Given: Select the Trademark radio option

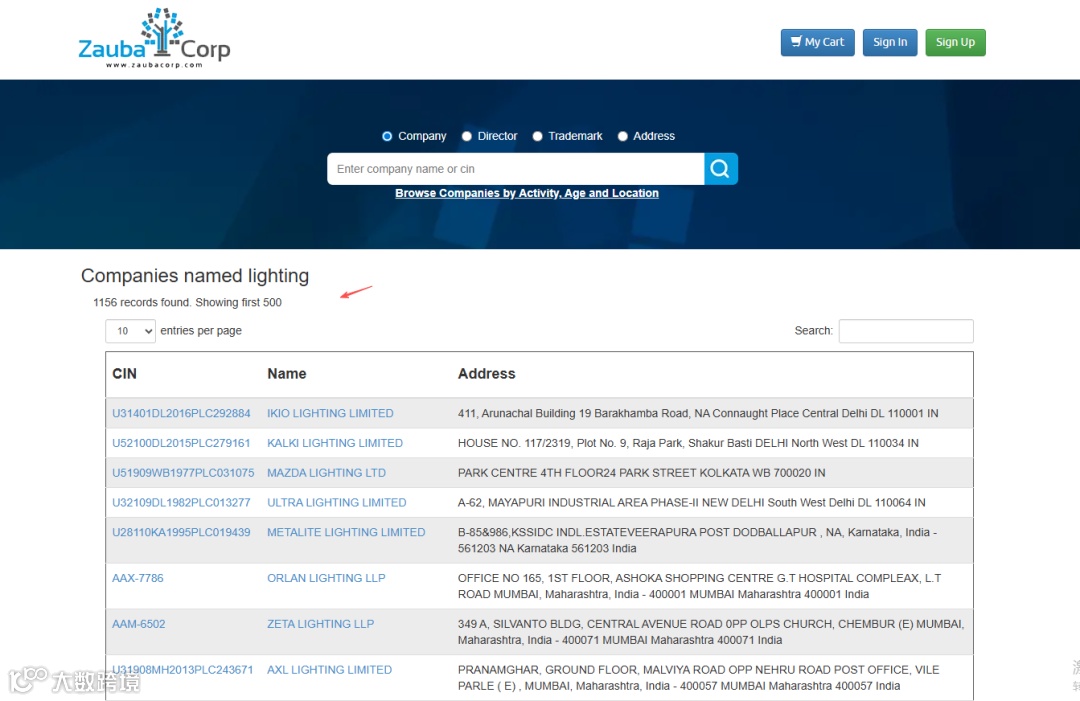Looking at the screenshot, I should [537, 136].
